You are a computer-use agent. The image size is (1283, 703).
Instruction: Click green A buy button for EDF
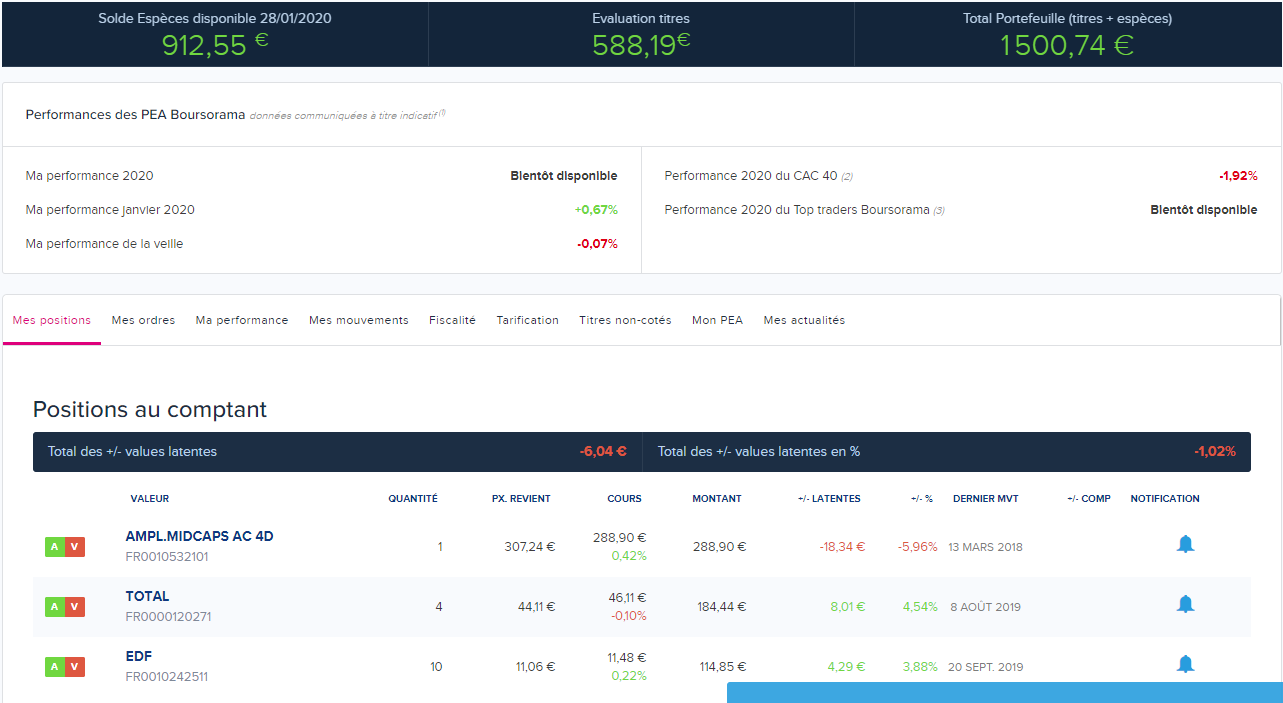(55, 667)
